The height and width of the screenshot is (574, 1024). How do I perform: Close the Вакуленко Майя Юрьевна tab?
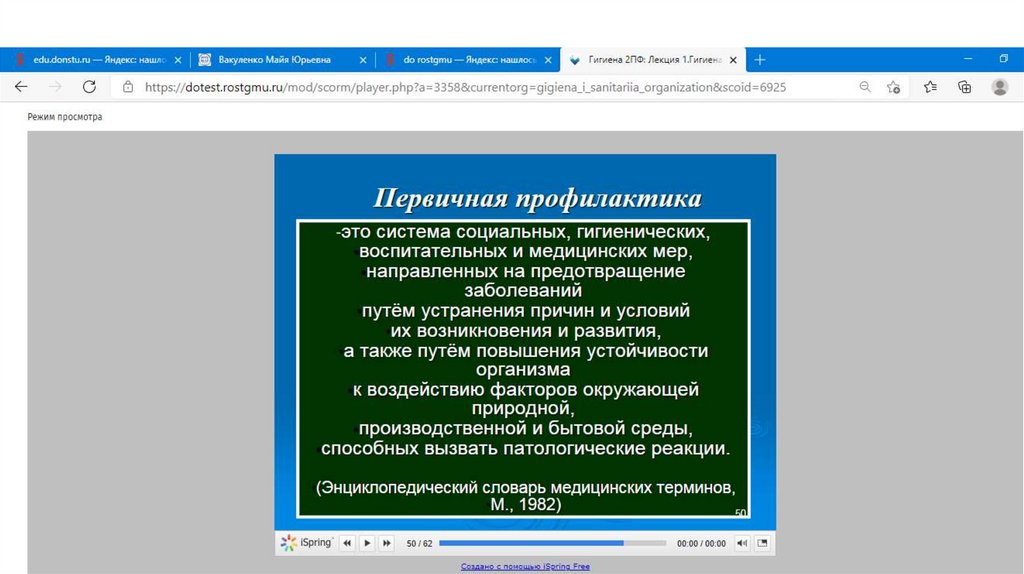click(x=363, y=60)
